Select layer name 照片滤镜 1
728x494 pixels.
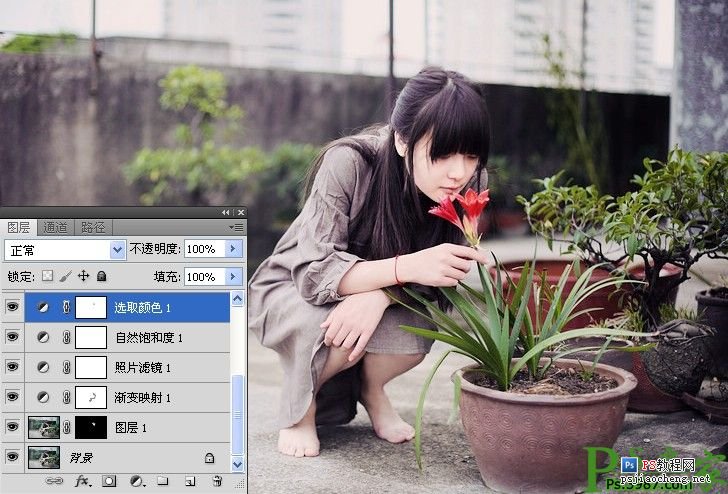(143, 368)
